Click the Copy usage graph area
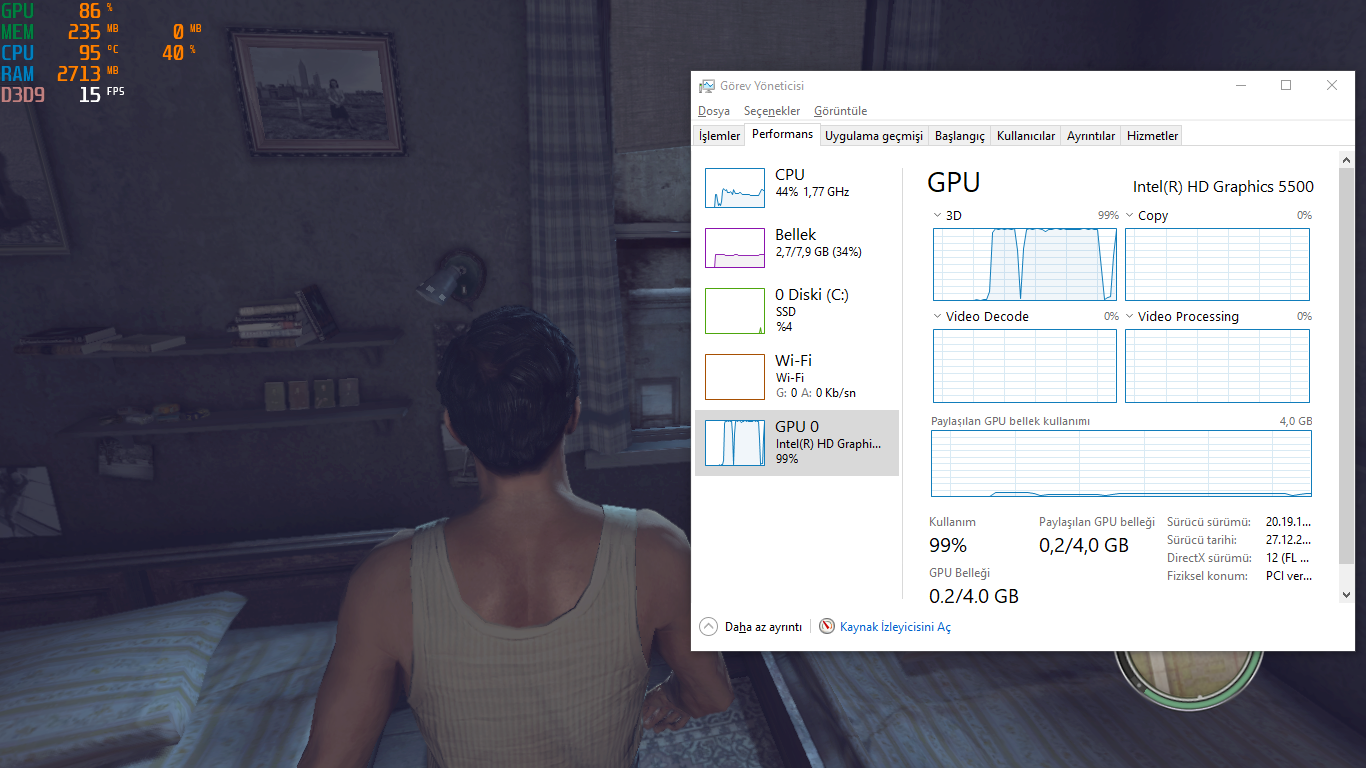The width and height of the screenshot is (1366, 768). [x=1217, y=264]
